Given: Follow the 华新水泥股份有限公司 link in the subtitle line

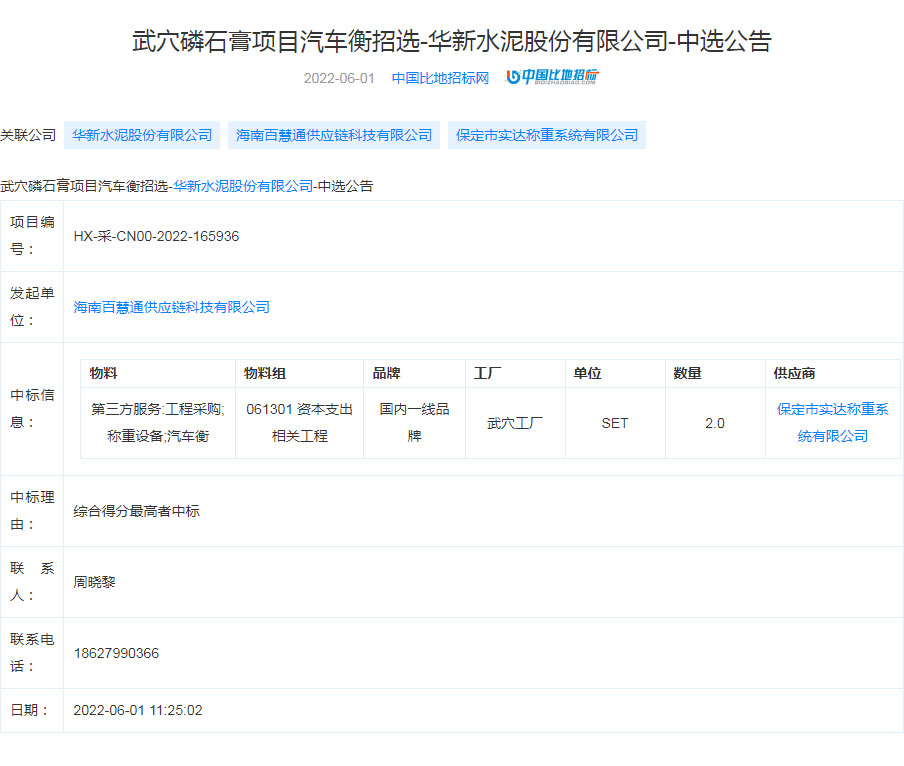Looking at the screenshot, I should 243,186.
